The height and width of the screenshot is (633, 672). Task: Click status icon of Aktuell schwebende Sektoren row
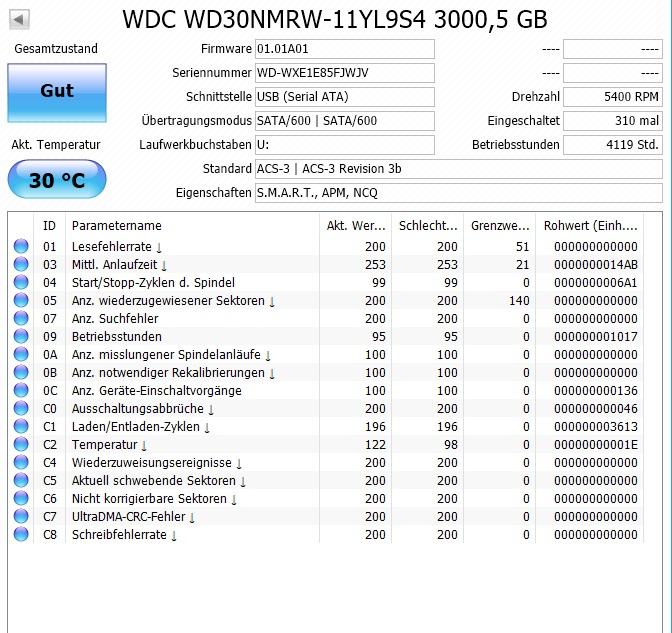click(x=21, y=480)
